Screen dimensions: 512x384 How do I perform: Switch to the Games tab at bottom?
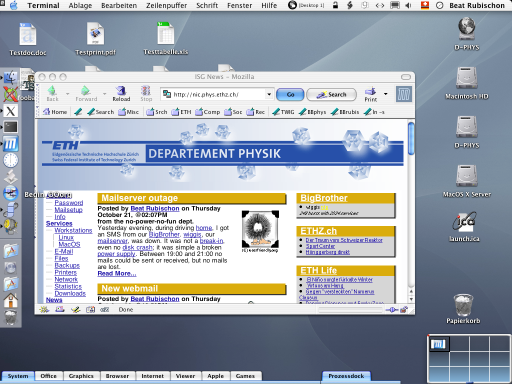click(x=245, y=376)
